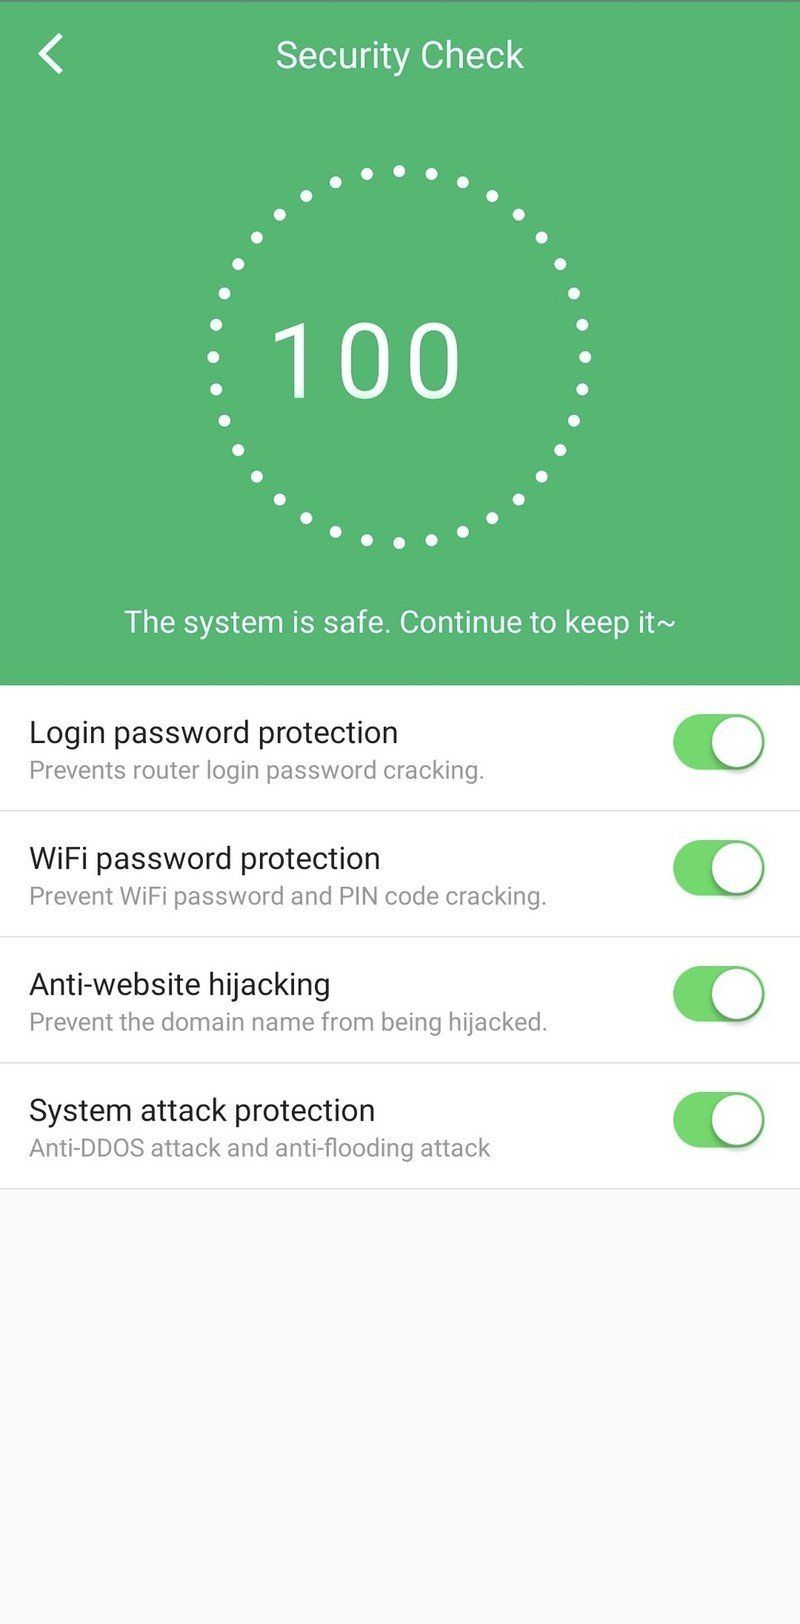Disable Login password protection toggle

click(x=719, y=742)
